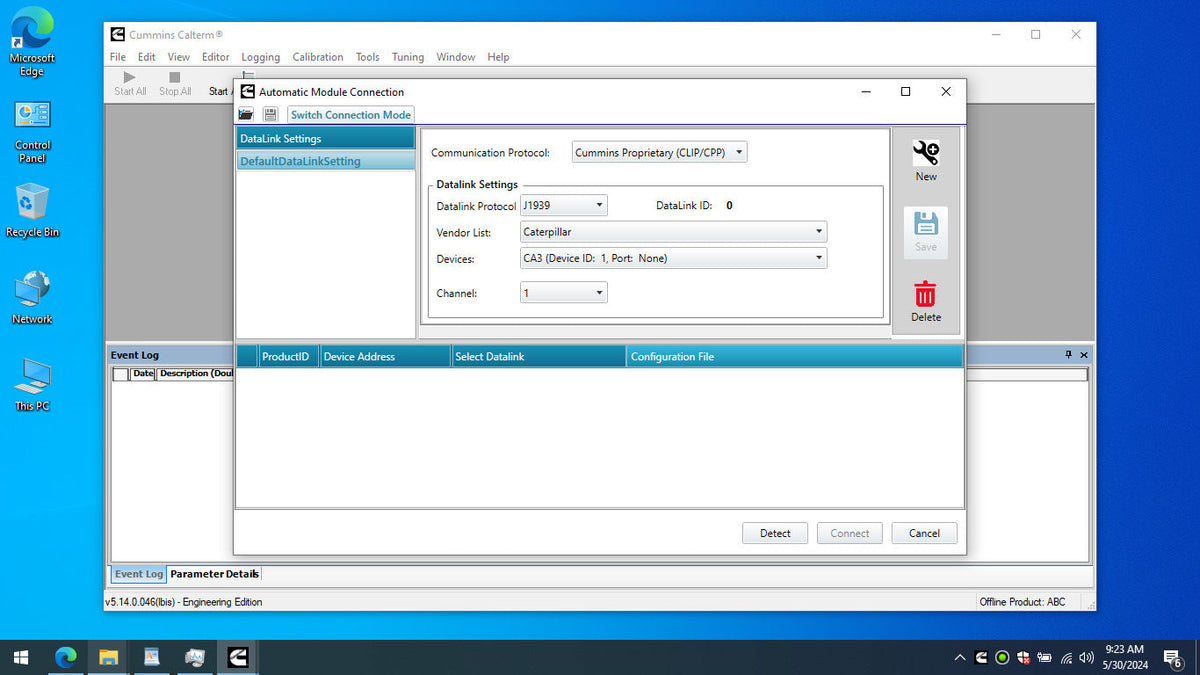Launch Cummins Calterm from the taskbar
Screen dimensions: 1200x675
238,657
